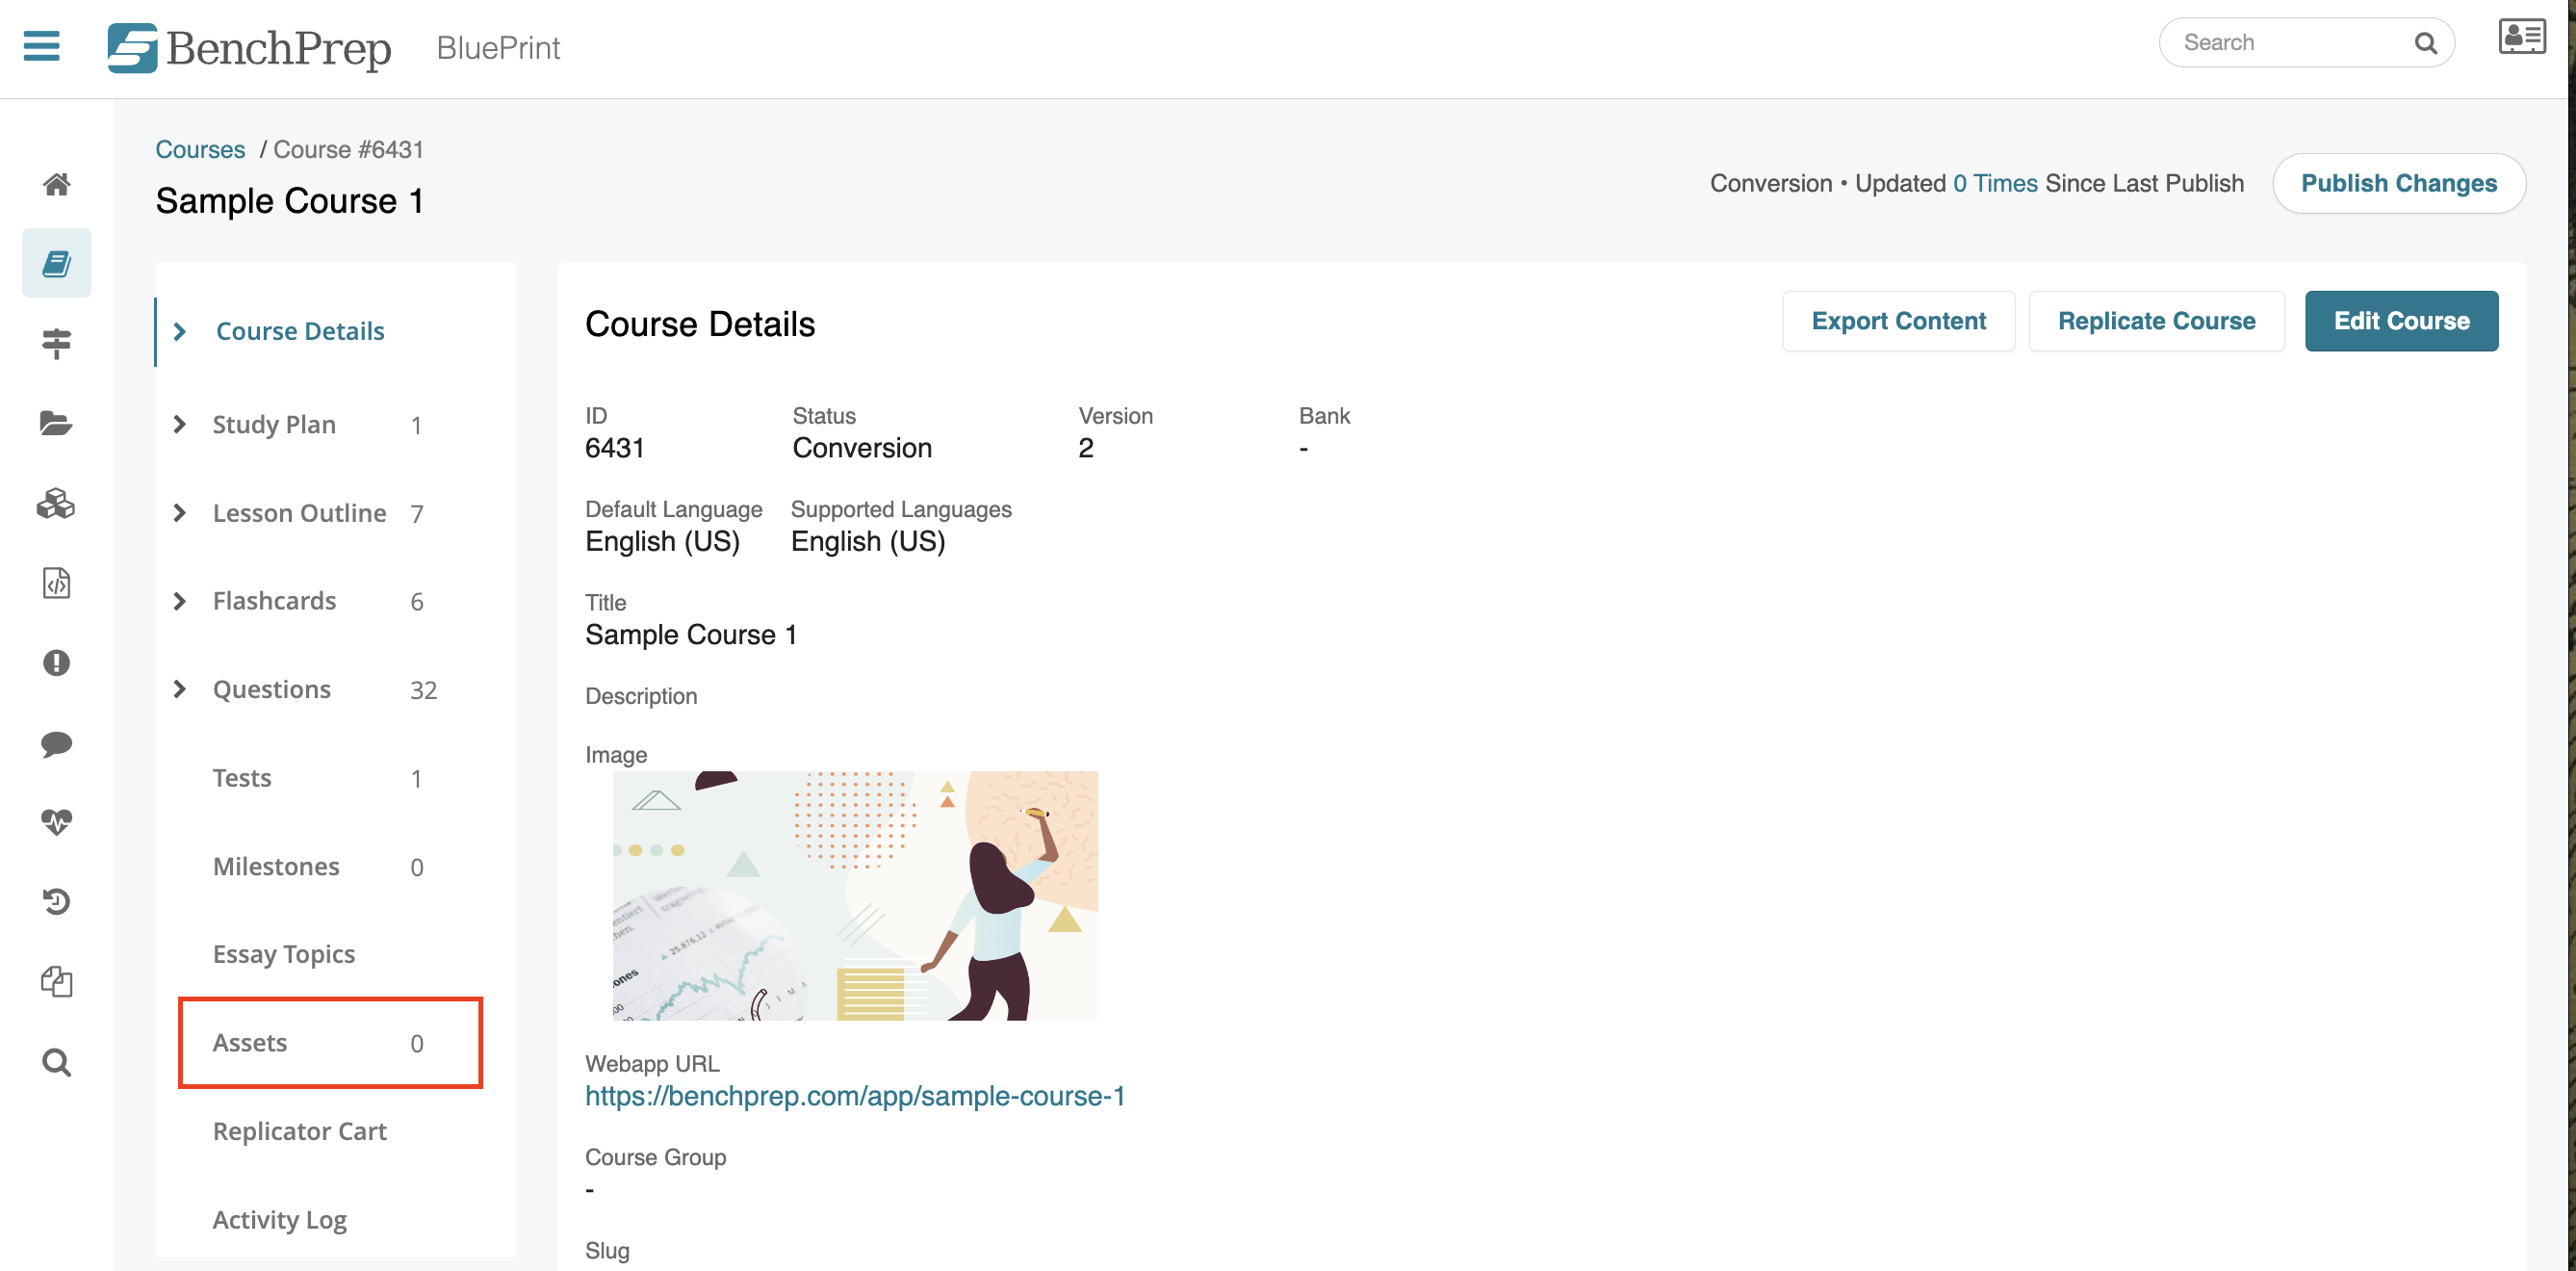Click the alert exclamation icon in sidebar
The image size is (2576, 1271).
point(57,663)
